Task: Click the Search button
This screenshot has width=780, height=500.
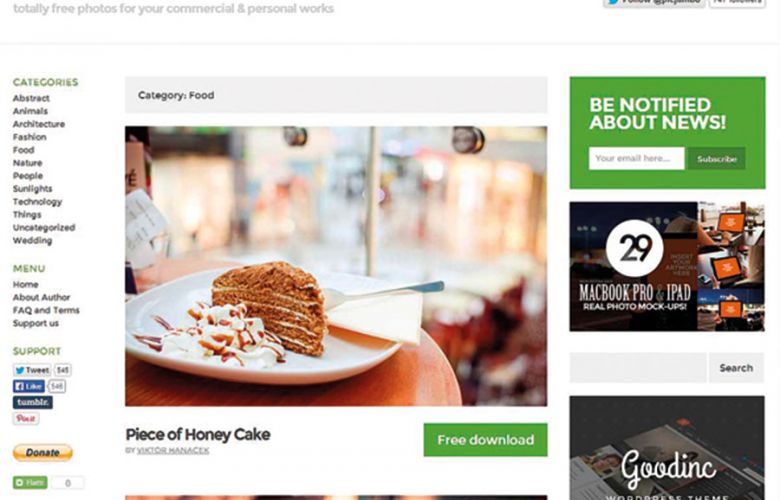Action: coord(736,368)
